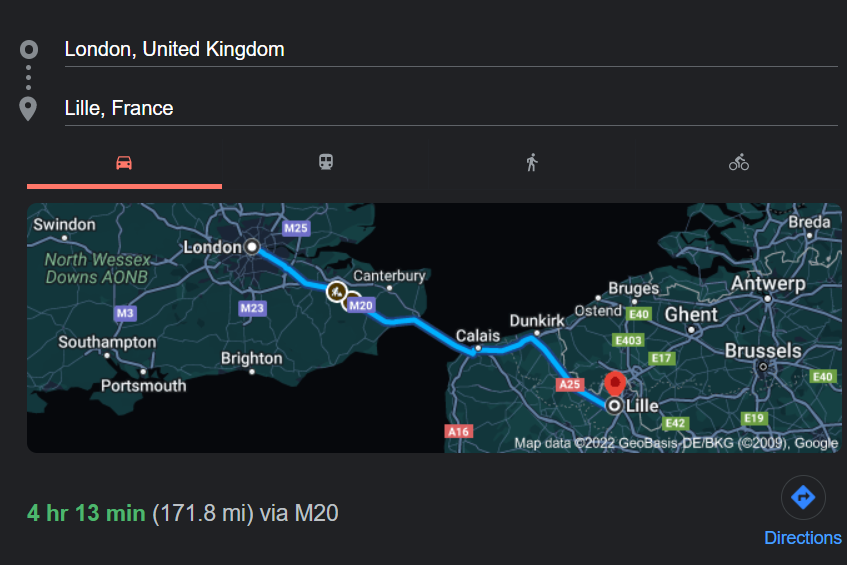Click the London start point on map
The width and height of the screenshot is (847, 565).
click(252, 246)
